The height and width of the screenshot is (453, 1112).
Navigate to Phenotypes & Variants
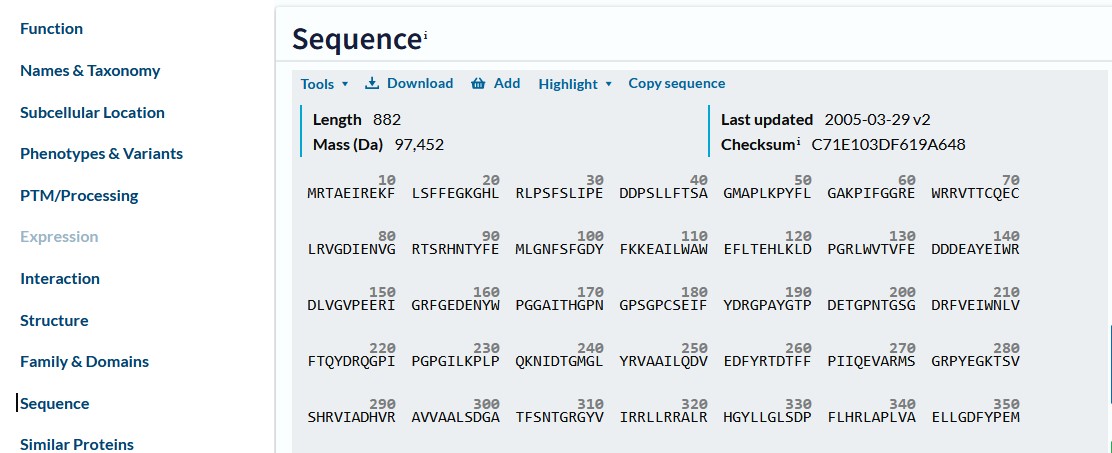[101, 154]
